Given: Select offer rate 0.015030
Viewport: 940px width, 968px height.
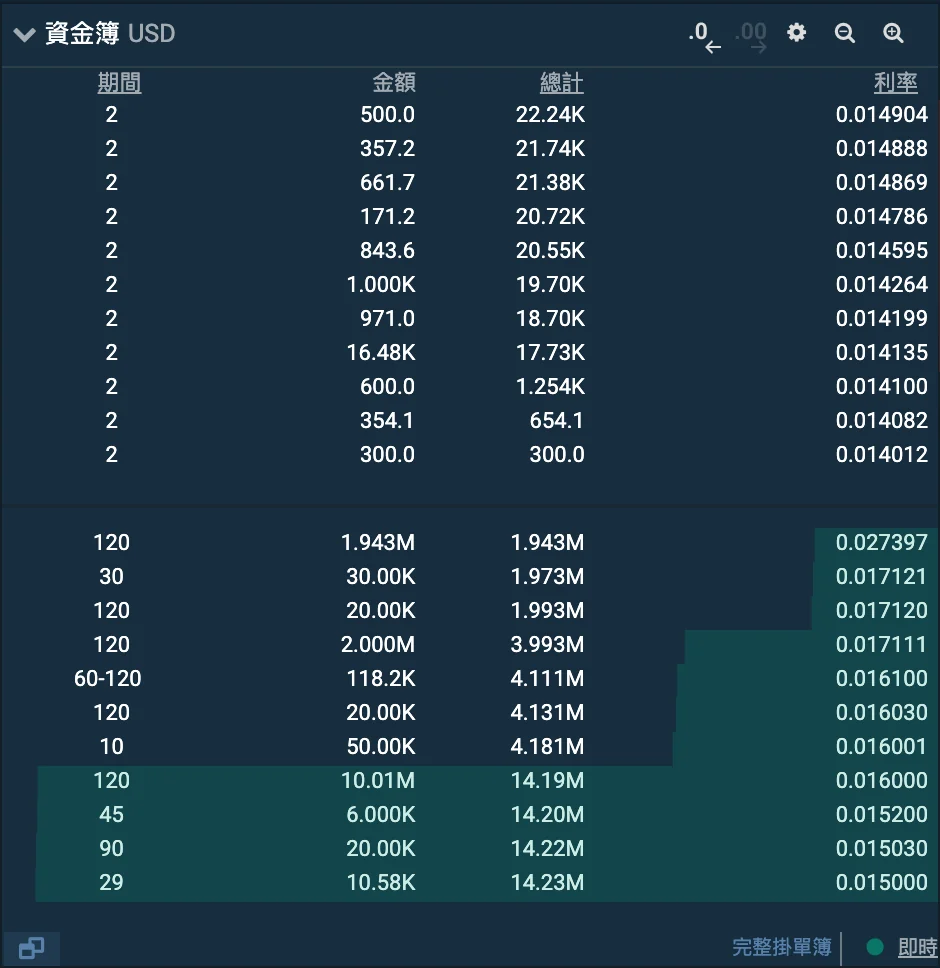Looking at the screenshot, I should click(x=881, y=848).
